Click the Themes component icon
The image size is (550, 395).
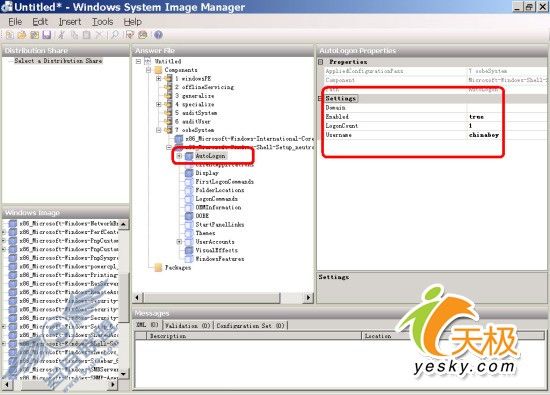coord(189,233)
